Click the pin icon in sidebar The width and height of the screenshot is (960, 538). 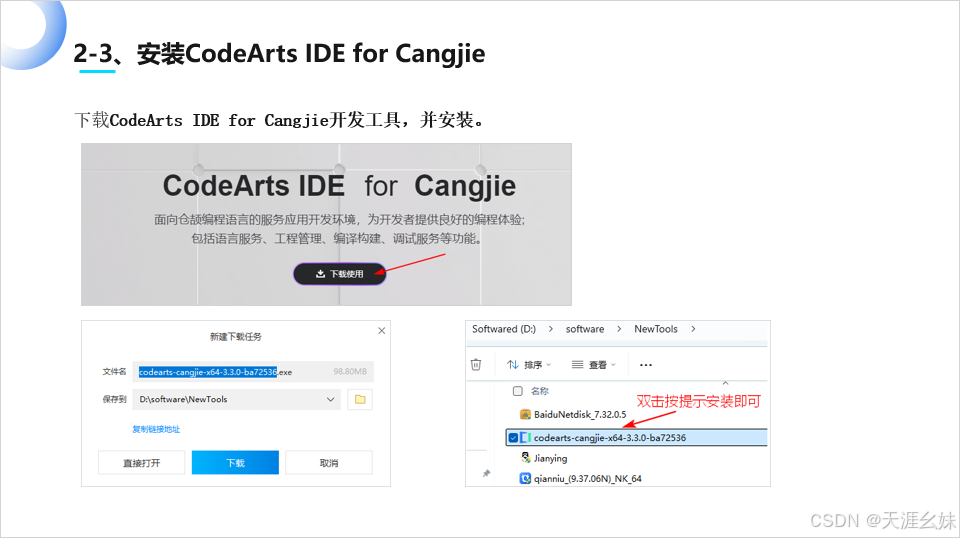(x=486, y=473)
